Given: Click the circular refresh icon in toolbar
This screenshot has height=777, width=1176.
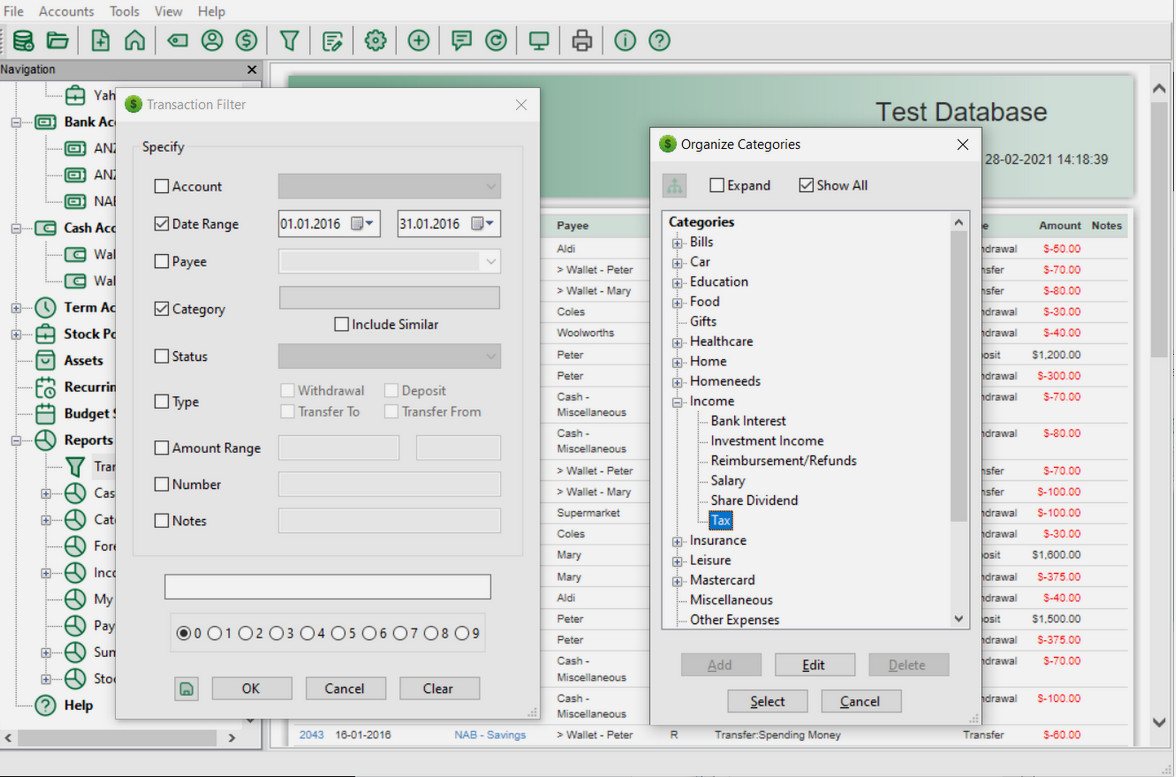Looking at the screenshot, I should coord(496,40).
